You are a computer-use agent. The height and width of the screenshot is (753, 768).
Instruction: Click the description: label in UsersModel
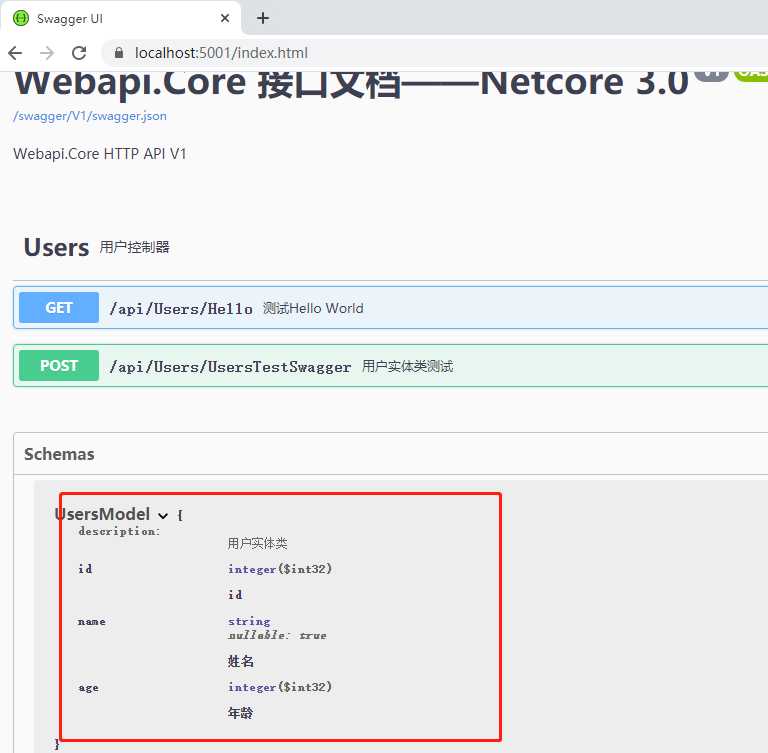click(119, 532)
